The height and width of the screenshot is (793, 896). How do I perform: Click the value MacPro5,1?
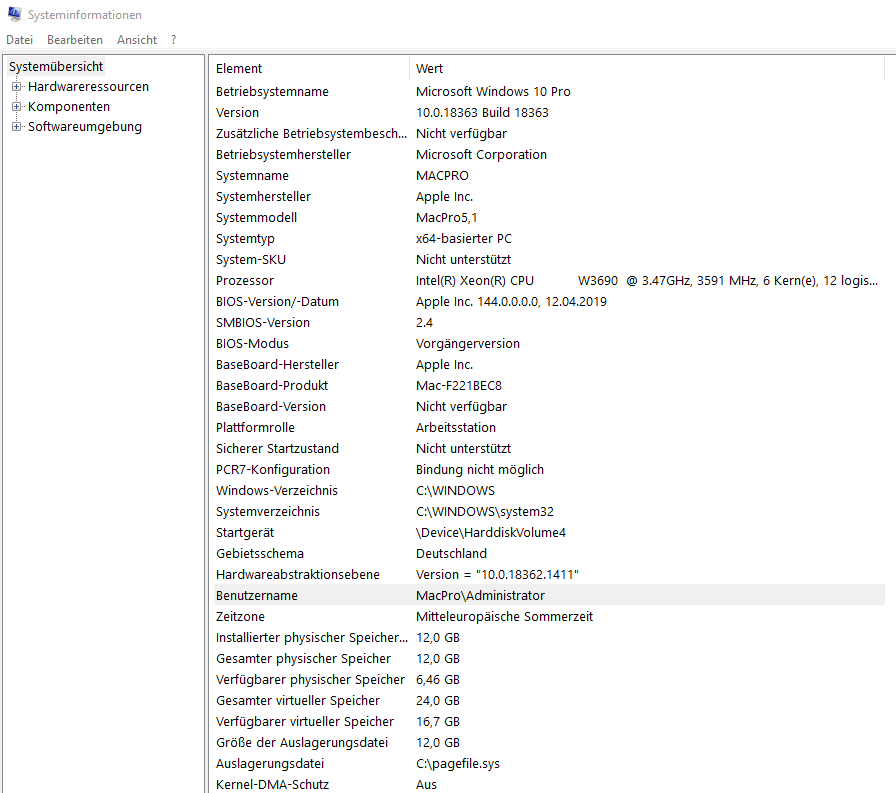(x=447, y=218)
